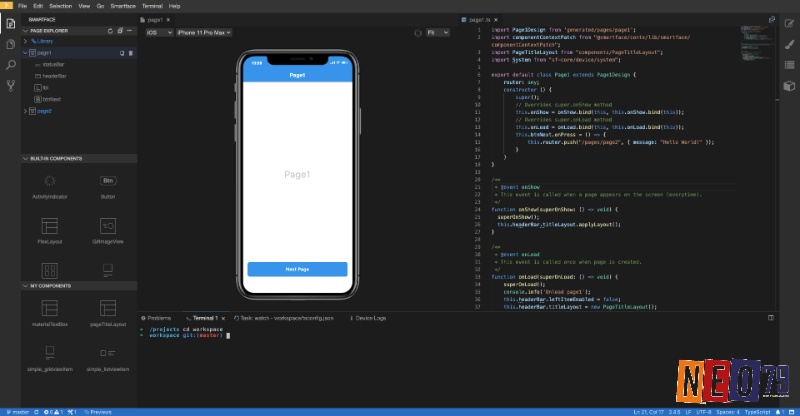Viewport: 800px width, 416px height.
Task: Click TypeScript language mode in status bar
Action: point(757,412)
